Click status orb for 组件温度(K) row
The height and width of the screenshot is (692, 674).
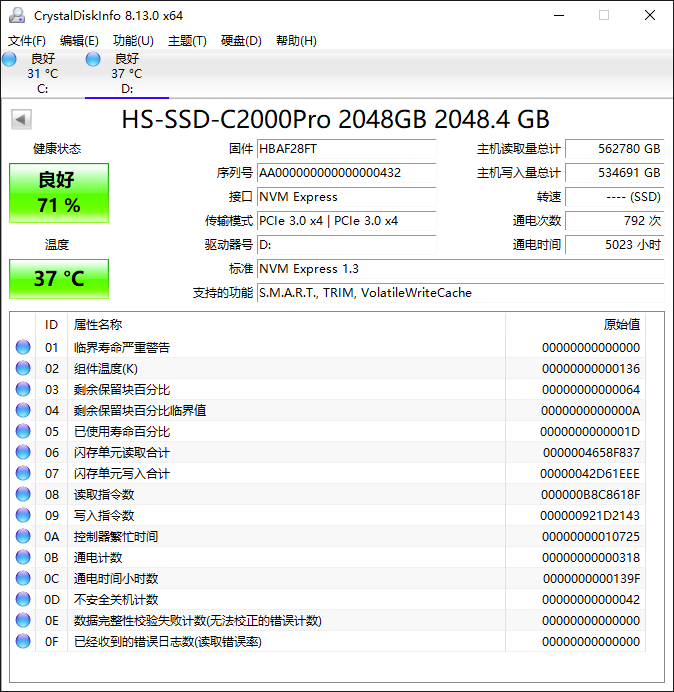23,369
